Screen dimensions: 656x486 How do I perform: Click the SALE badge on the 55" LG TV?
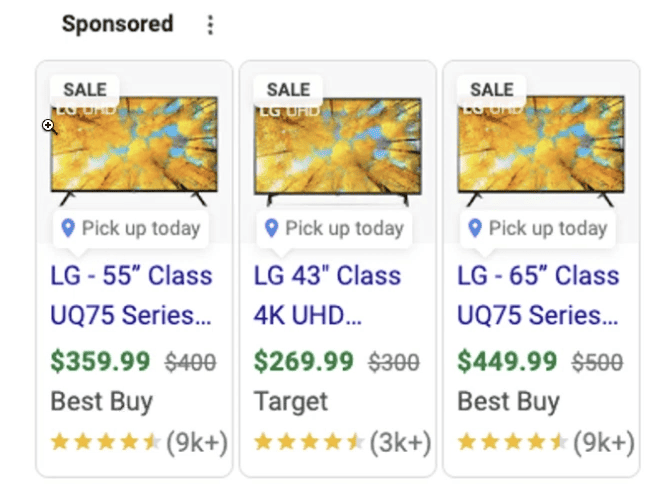coord(85,90)
